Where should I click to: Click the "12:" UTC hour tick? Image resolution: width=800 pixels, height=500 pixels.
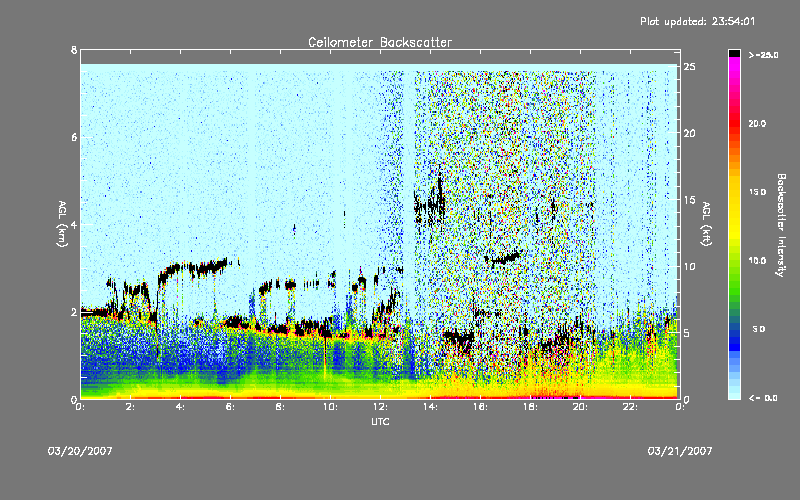point(381,407)
